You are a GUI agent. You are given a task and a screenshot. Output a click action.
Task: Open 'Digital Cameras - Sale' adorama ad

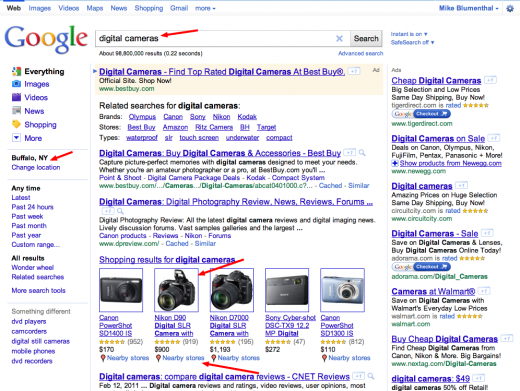pos(435,233)
